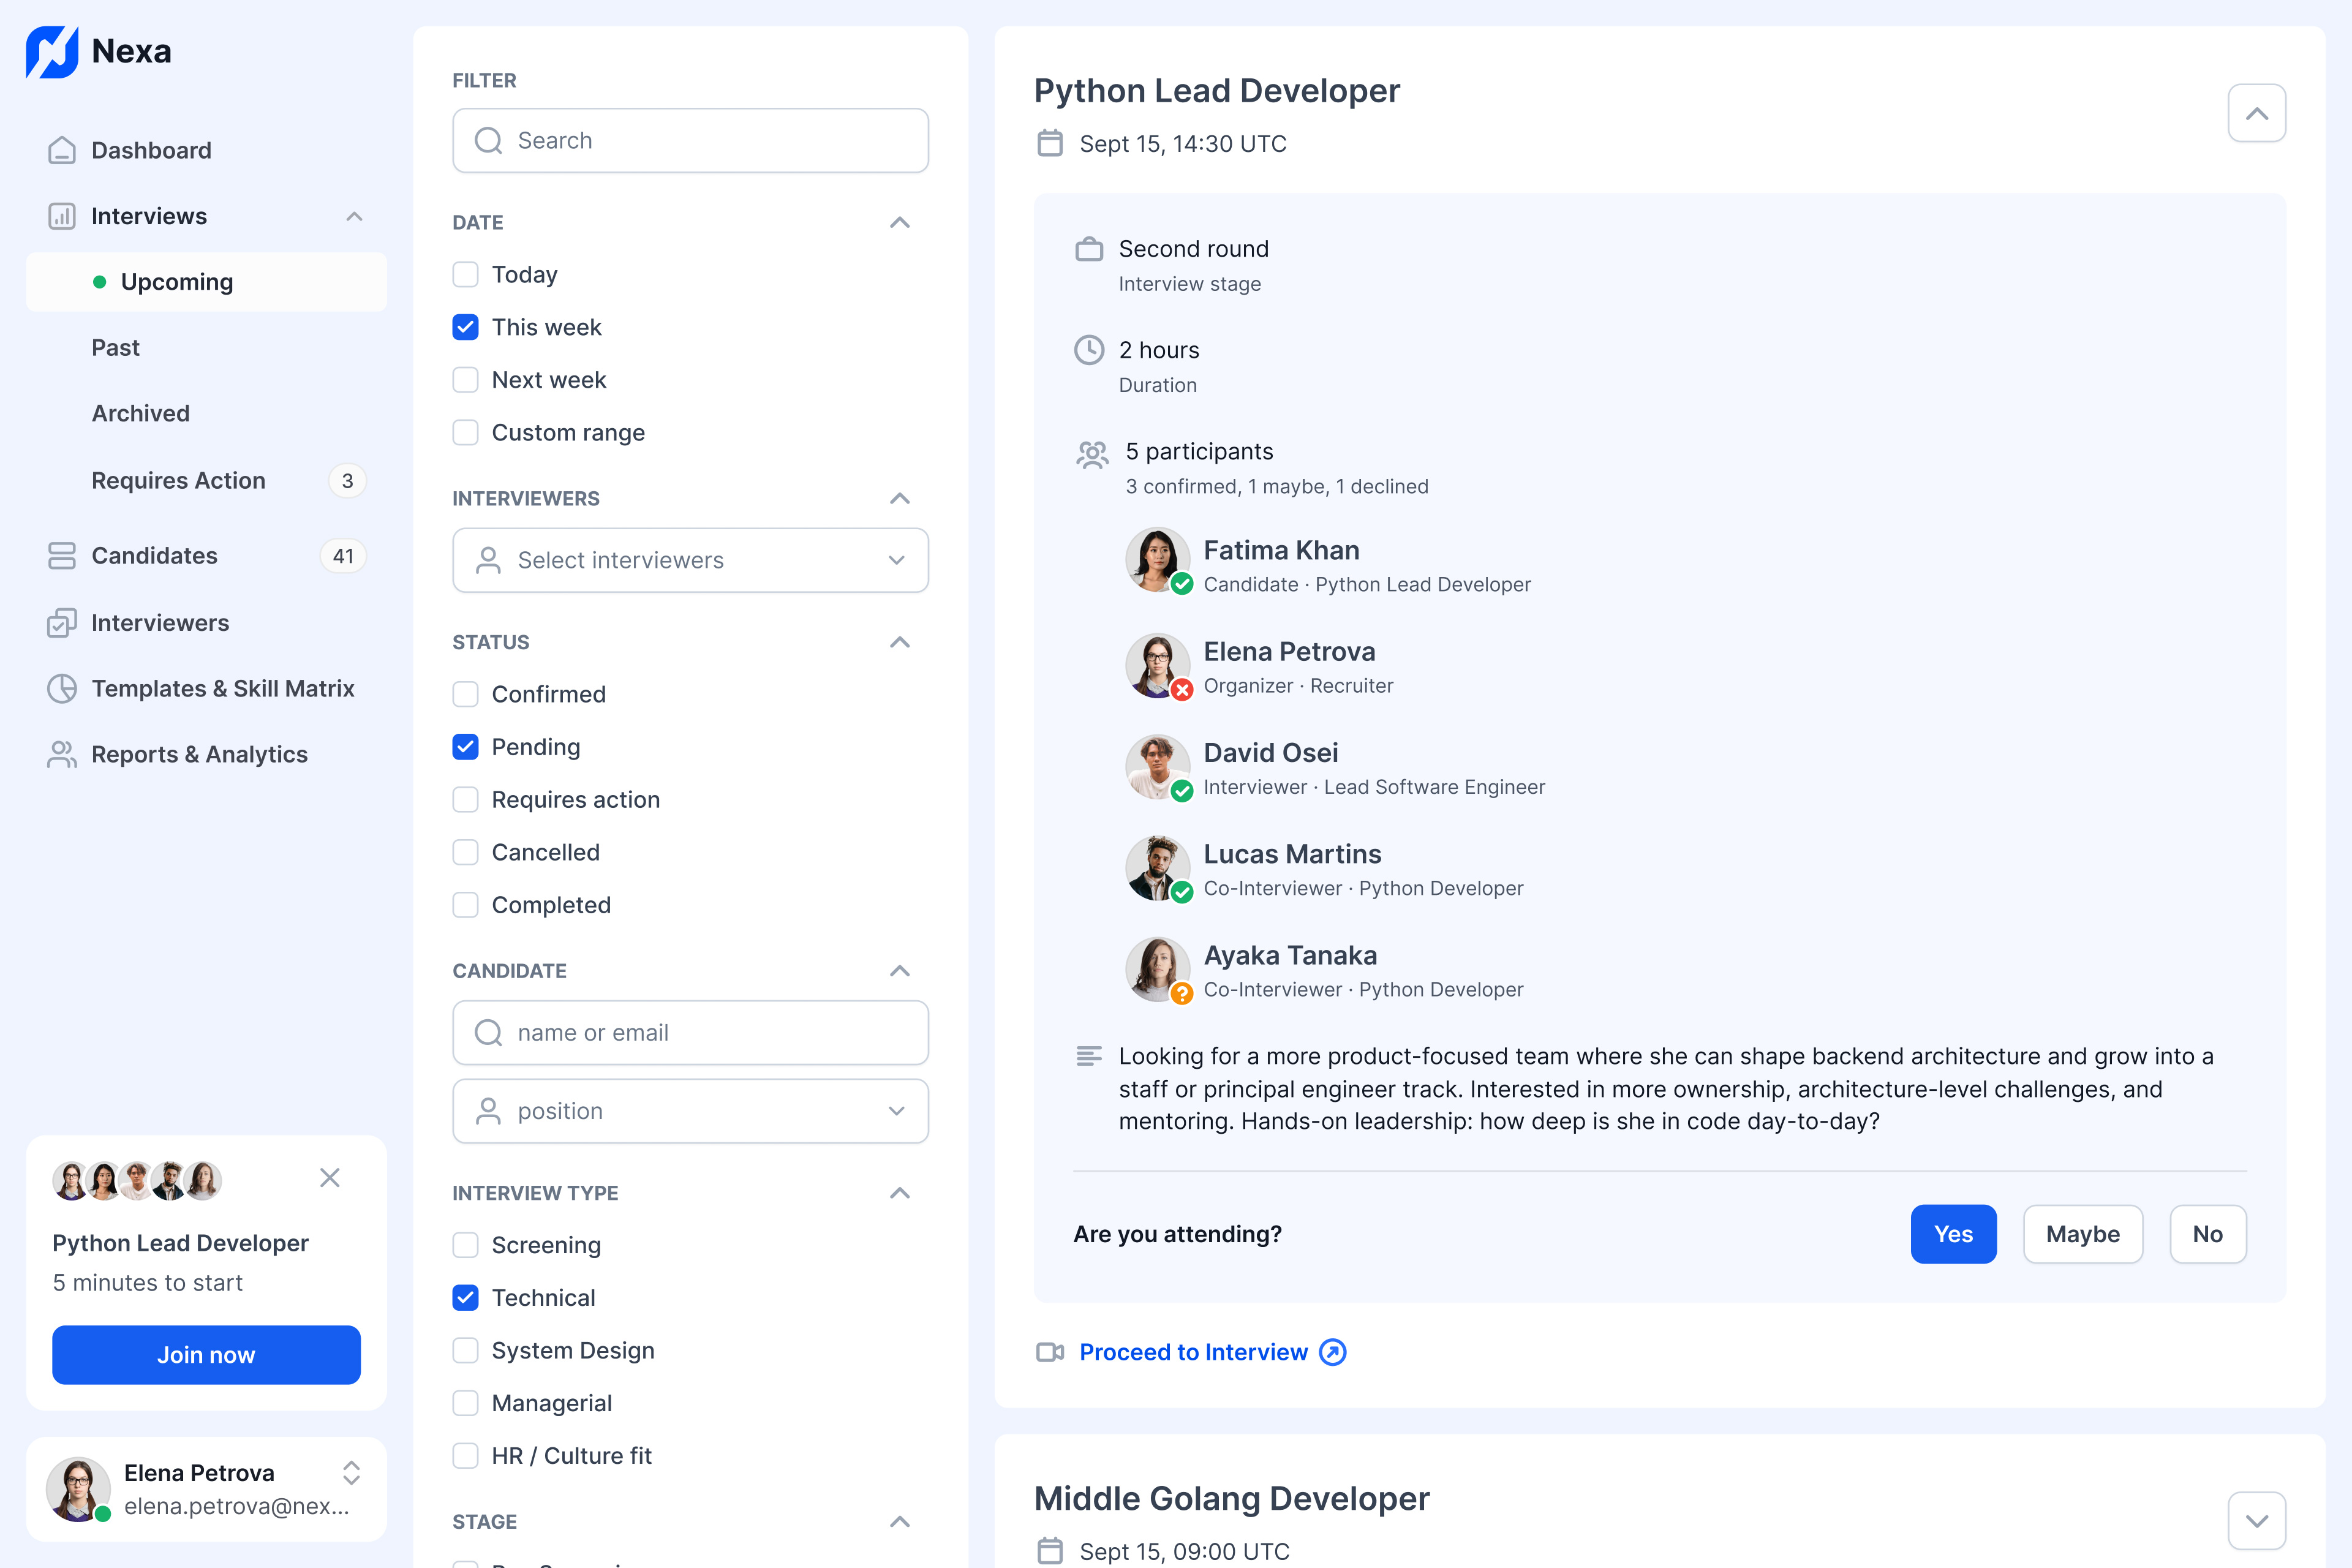Open Requires Action interviews
The height and width of the screenshot is (1568, 2352).
[x=206, y=481]
